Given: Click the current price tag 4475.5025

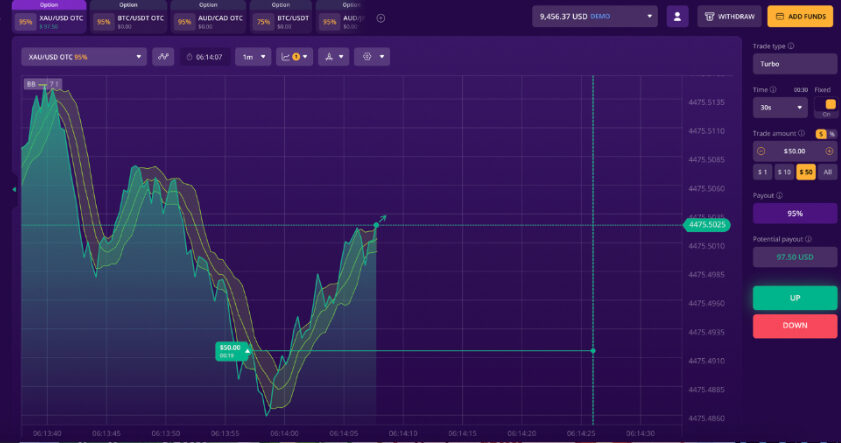Looking at the screenshot, I should pos(707,225).
